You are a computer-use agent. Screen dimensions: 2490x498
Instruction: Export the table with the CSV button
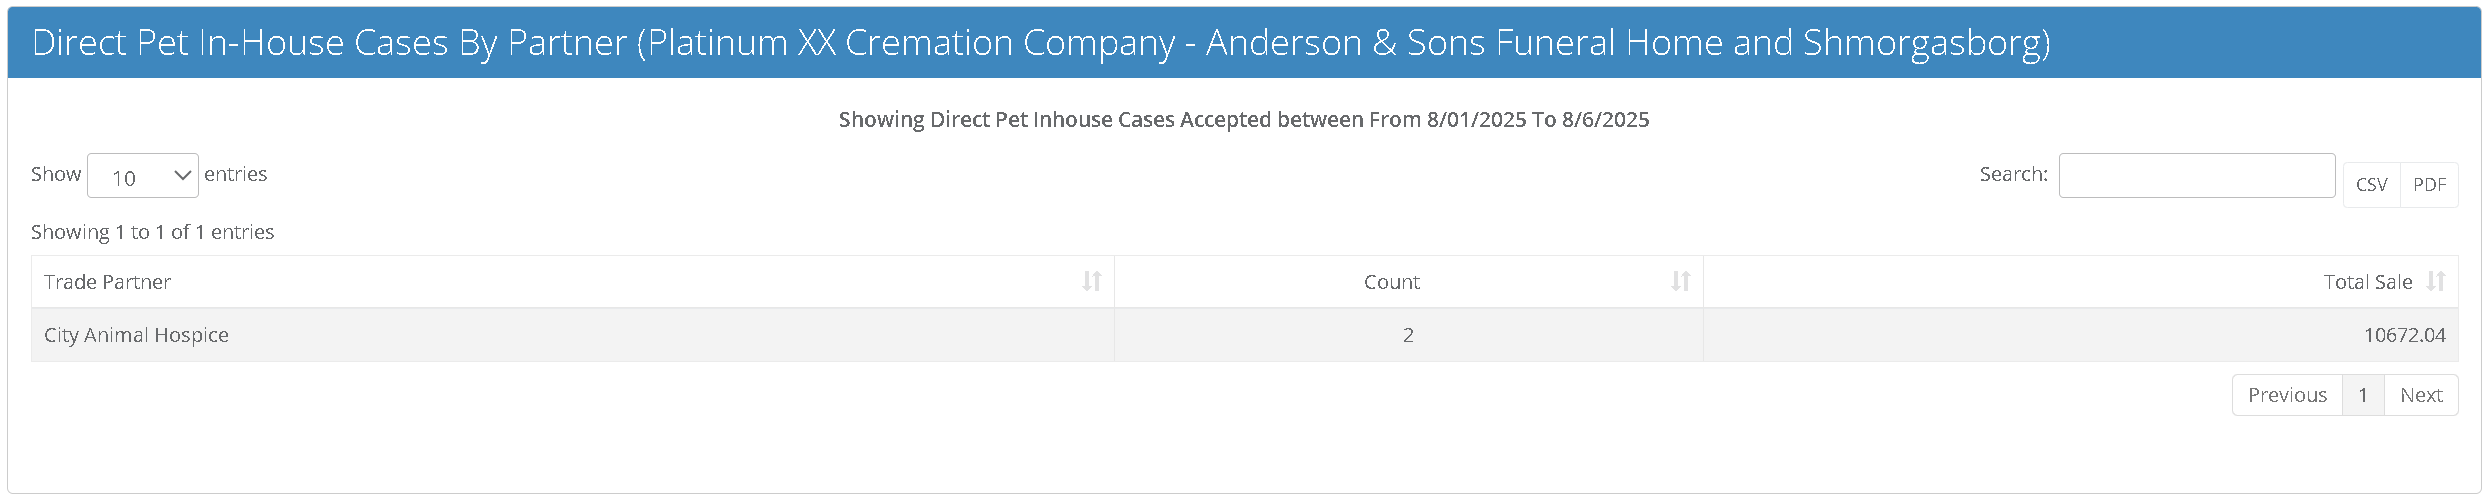(x=2371, y=185)
